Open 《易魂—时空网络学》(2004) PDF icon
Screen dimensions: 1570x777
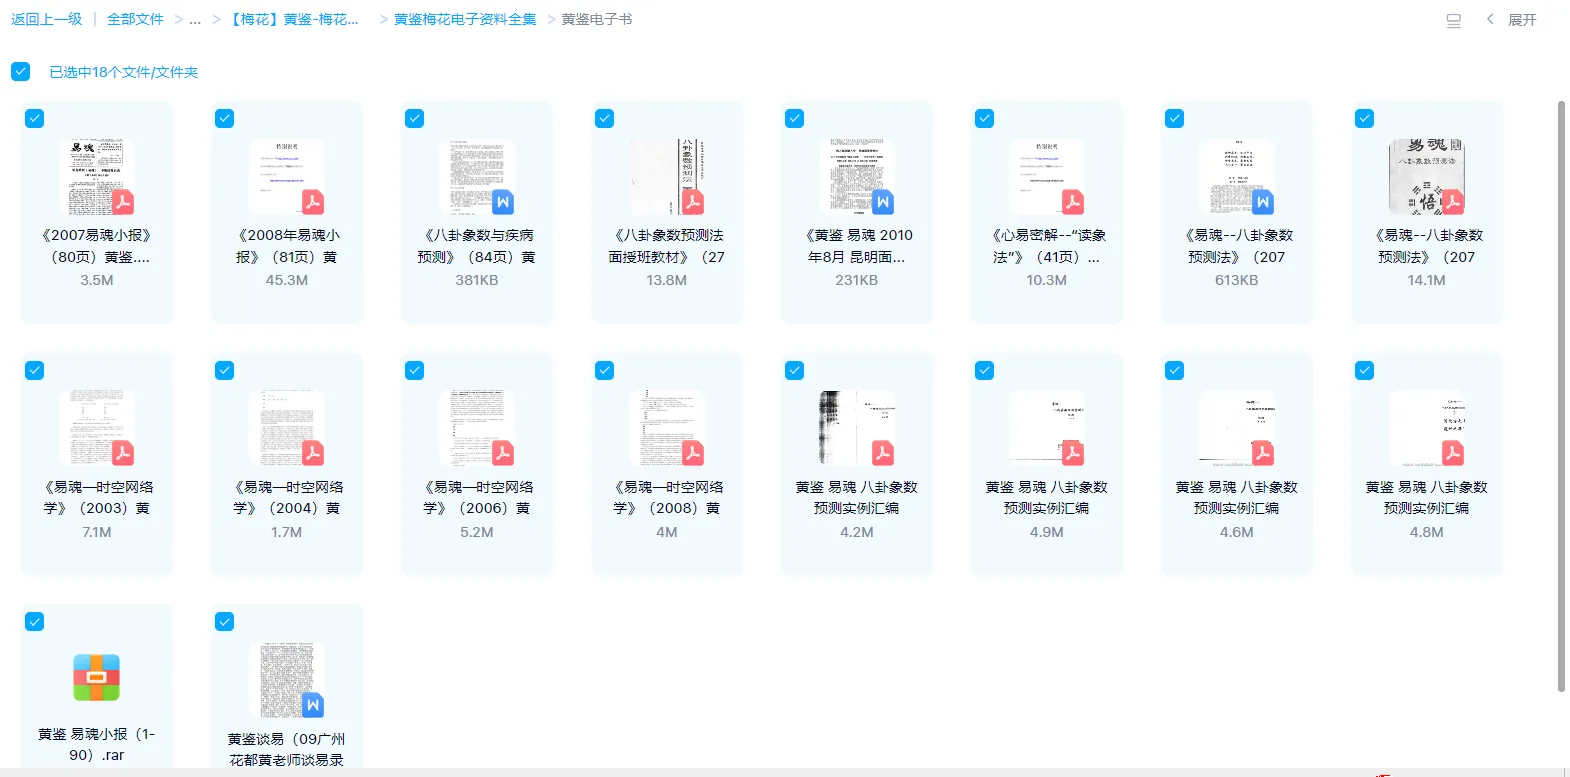pos(287,428)
